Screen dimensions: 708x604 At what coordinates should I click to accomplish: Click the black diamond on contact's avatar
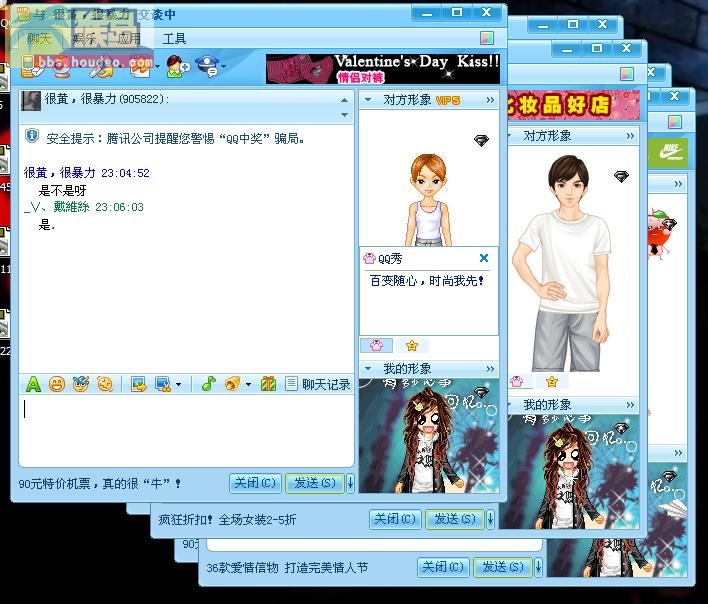[481, 140]
